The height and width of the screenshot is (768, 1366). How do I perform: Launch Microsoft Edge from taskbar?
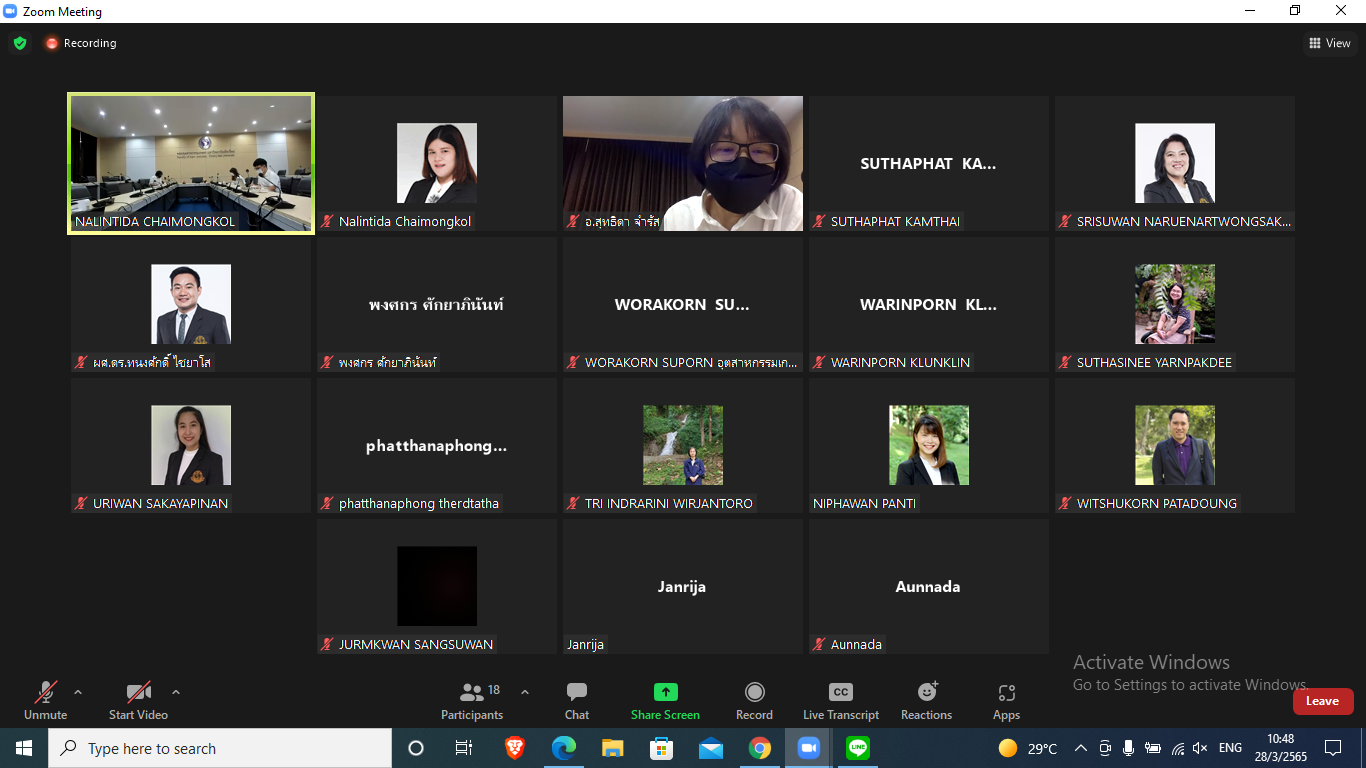[x=564, y=748]
